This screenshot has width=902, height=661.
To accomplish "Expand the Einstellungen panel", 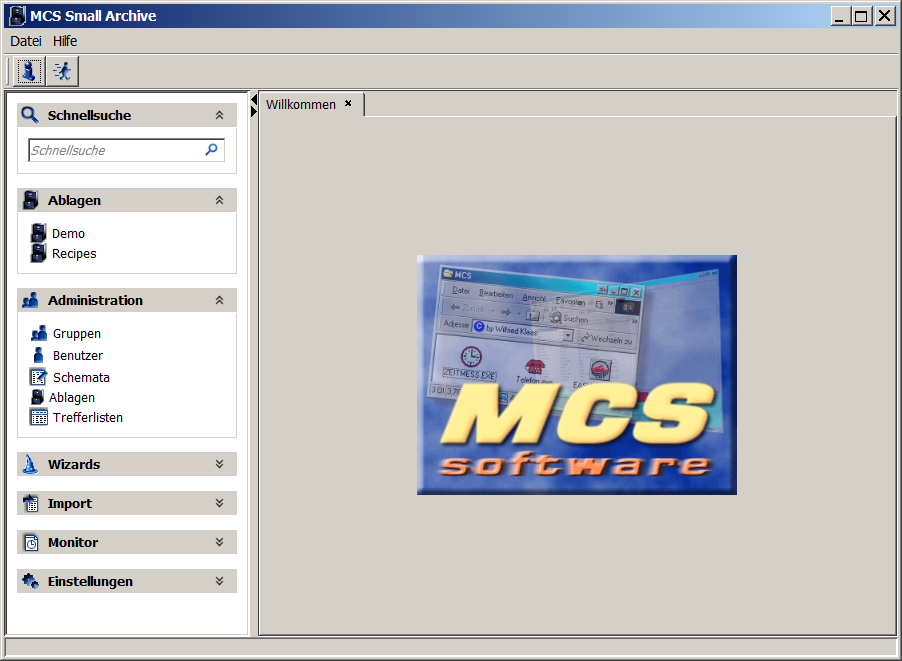I will 219,581.
